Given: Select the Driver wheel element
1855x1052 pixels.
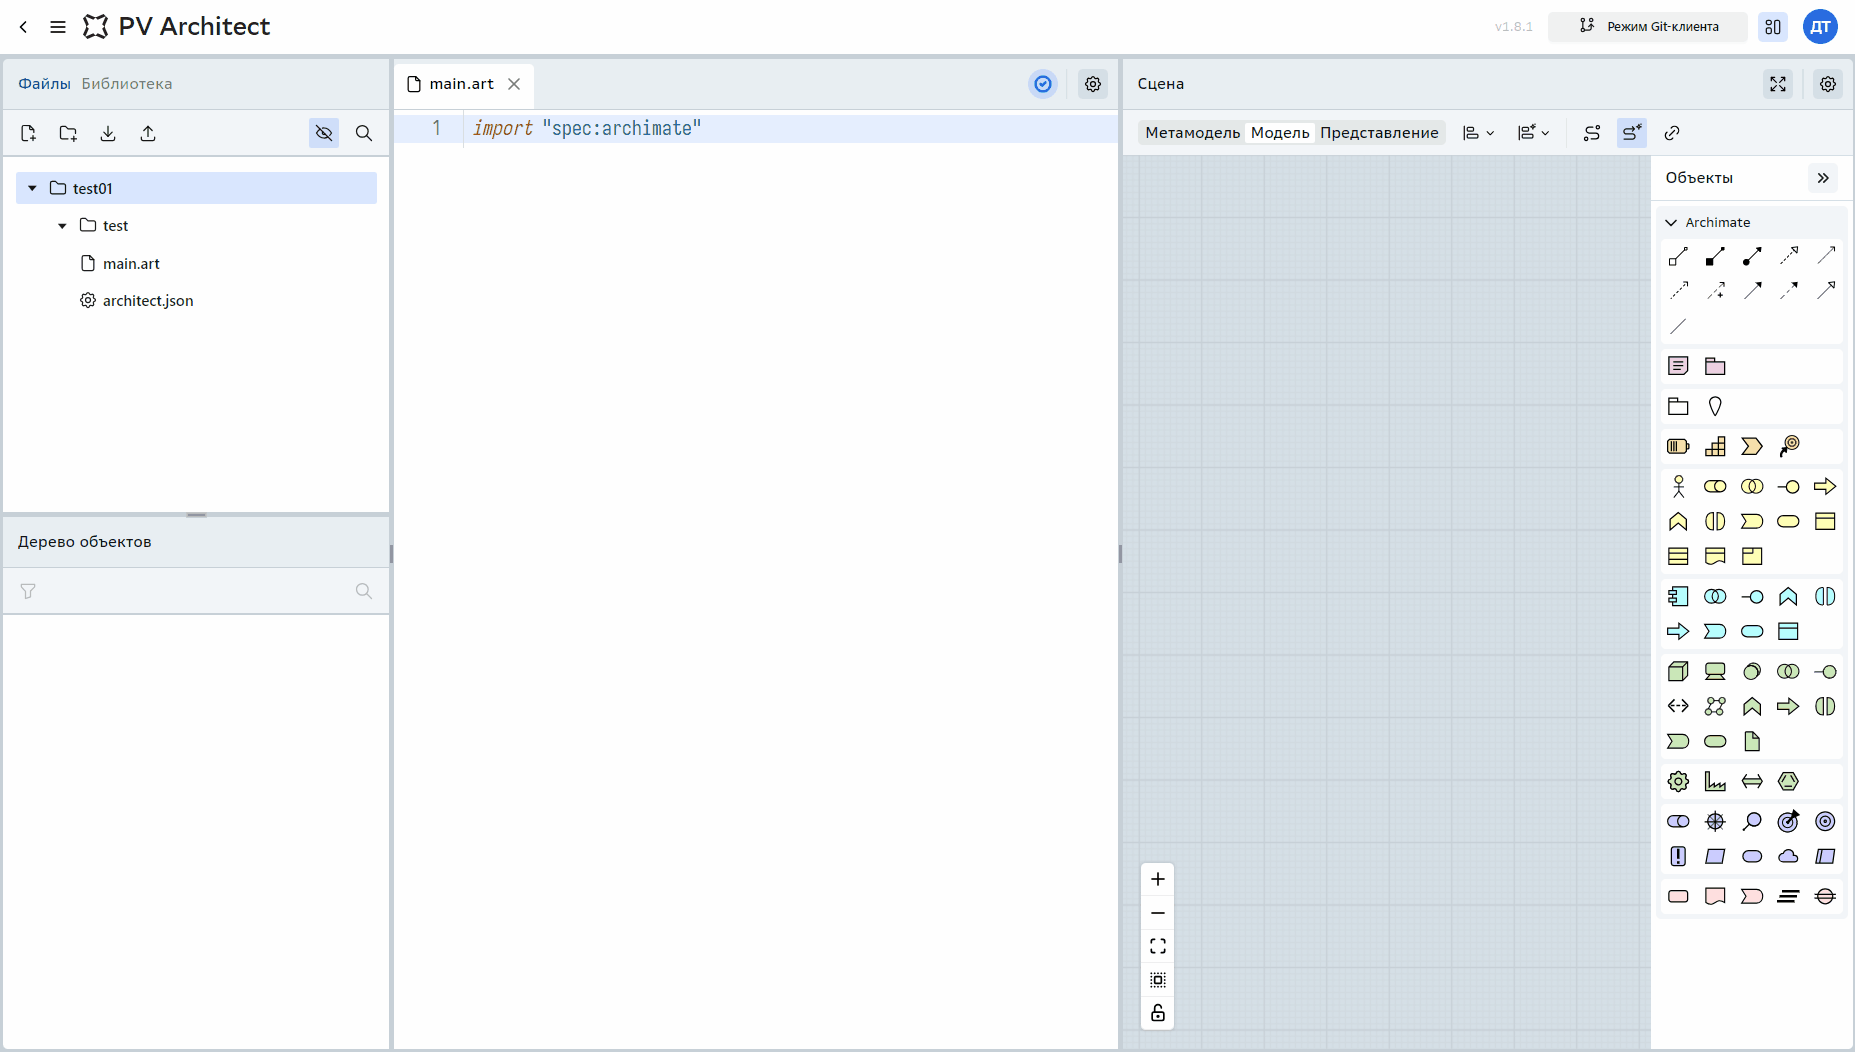Looking at the screenshot, I should point(1715,821).
